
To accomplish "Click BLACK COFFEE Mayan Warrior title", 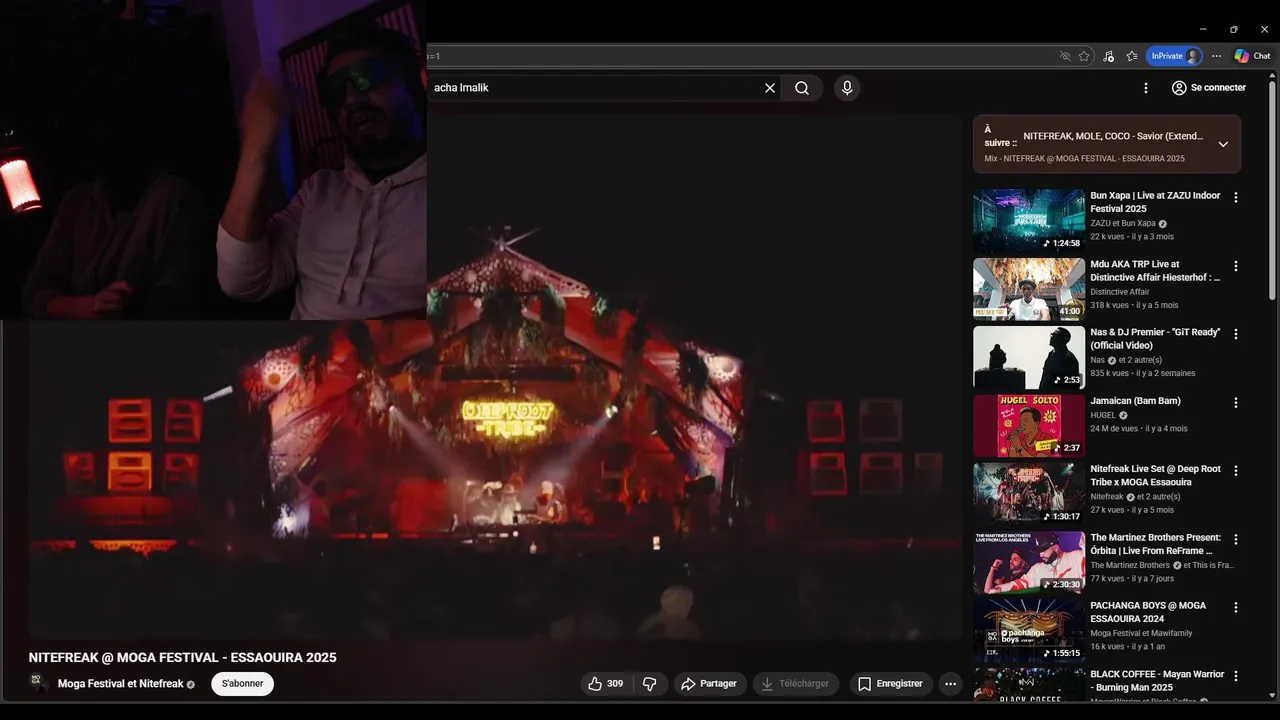I will click(x=1155, y=681).
